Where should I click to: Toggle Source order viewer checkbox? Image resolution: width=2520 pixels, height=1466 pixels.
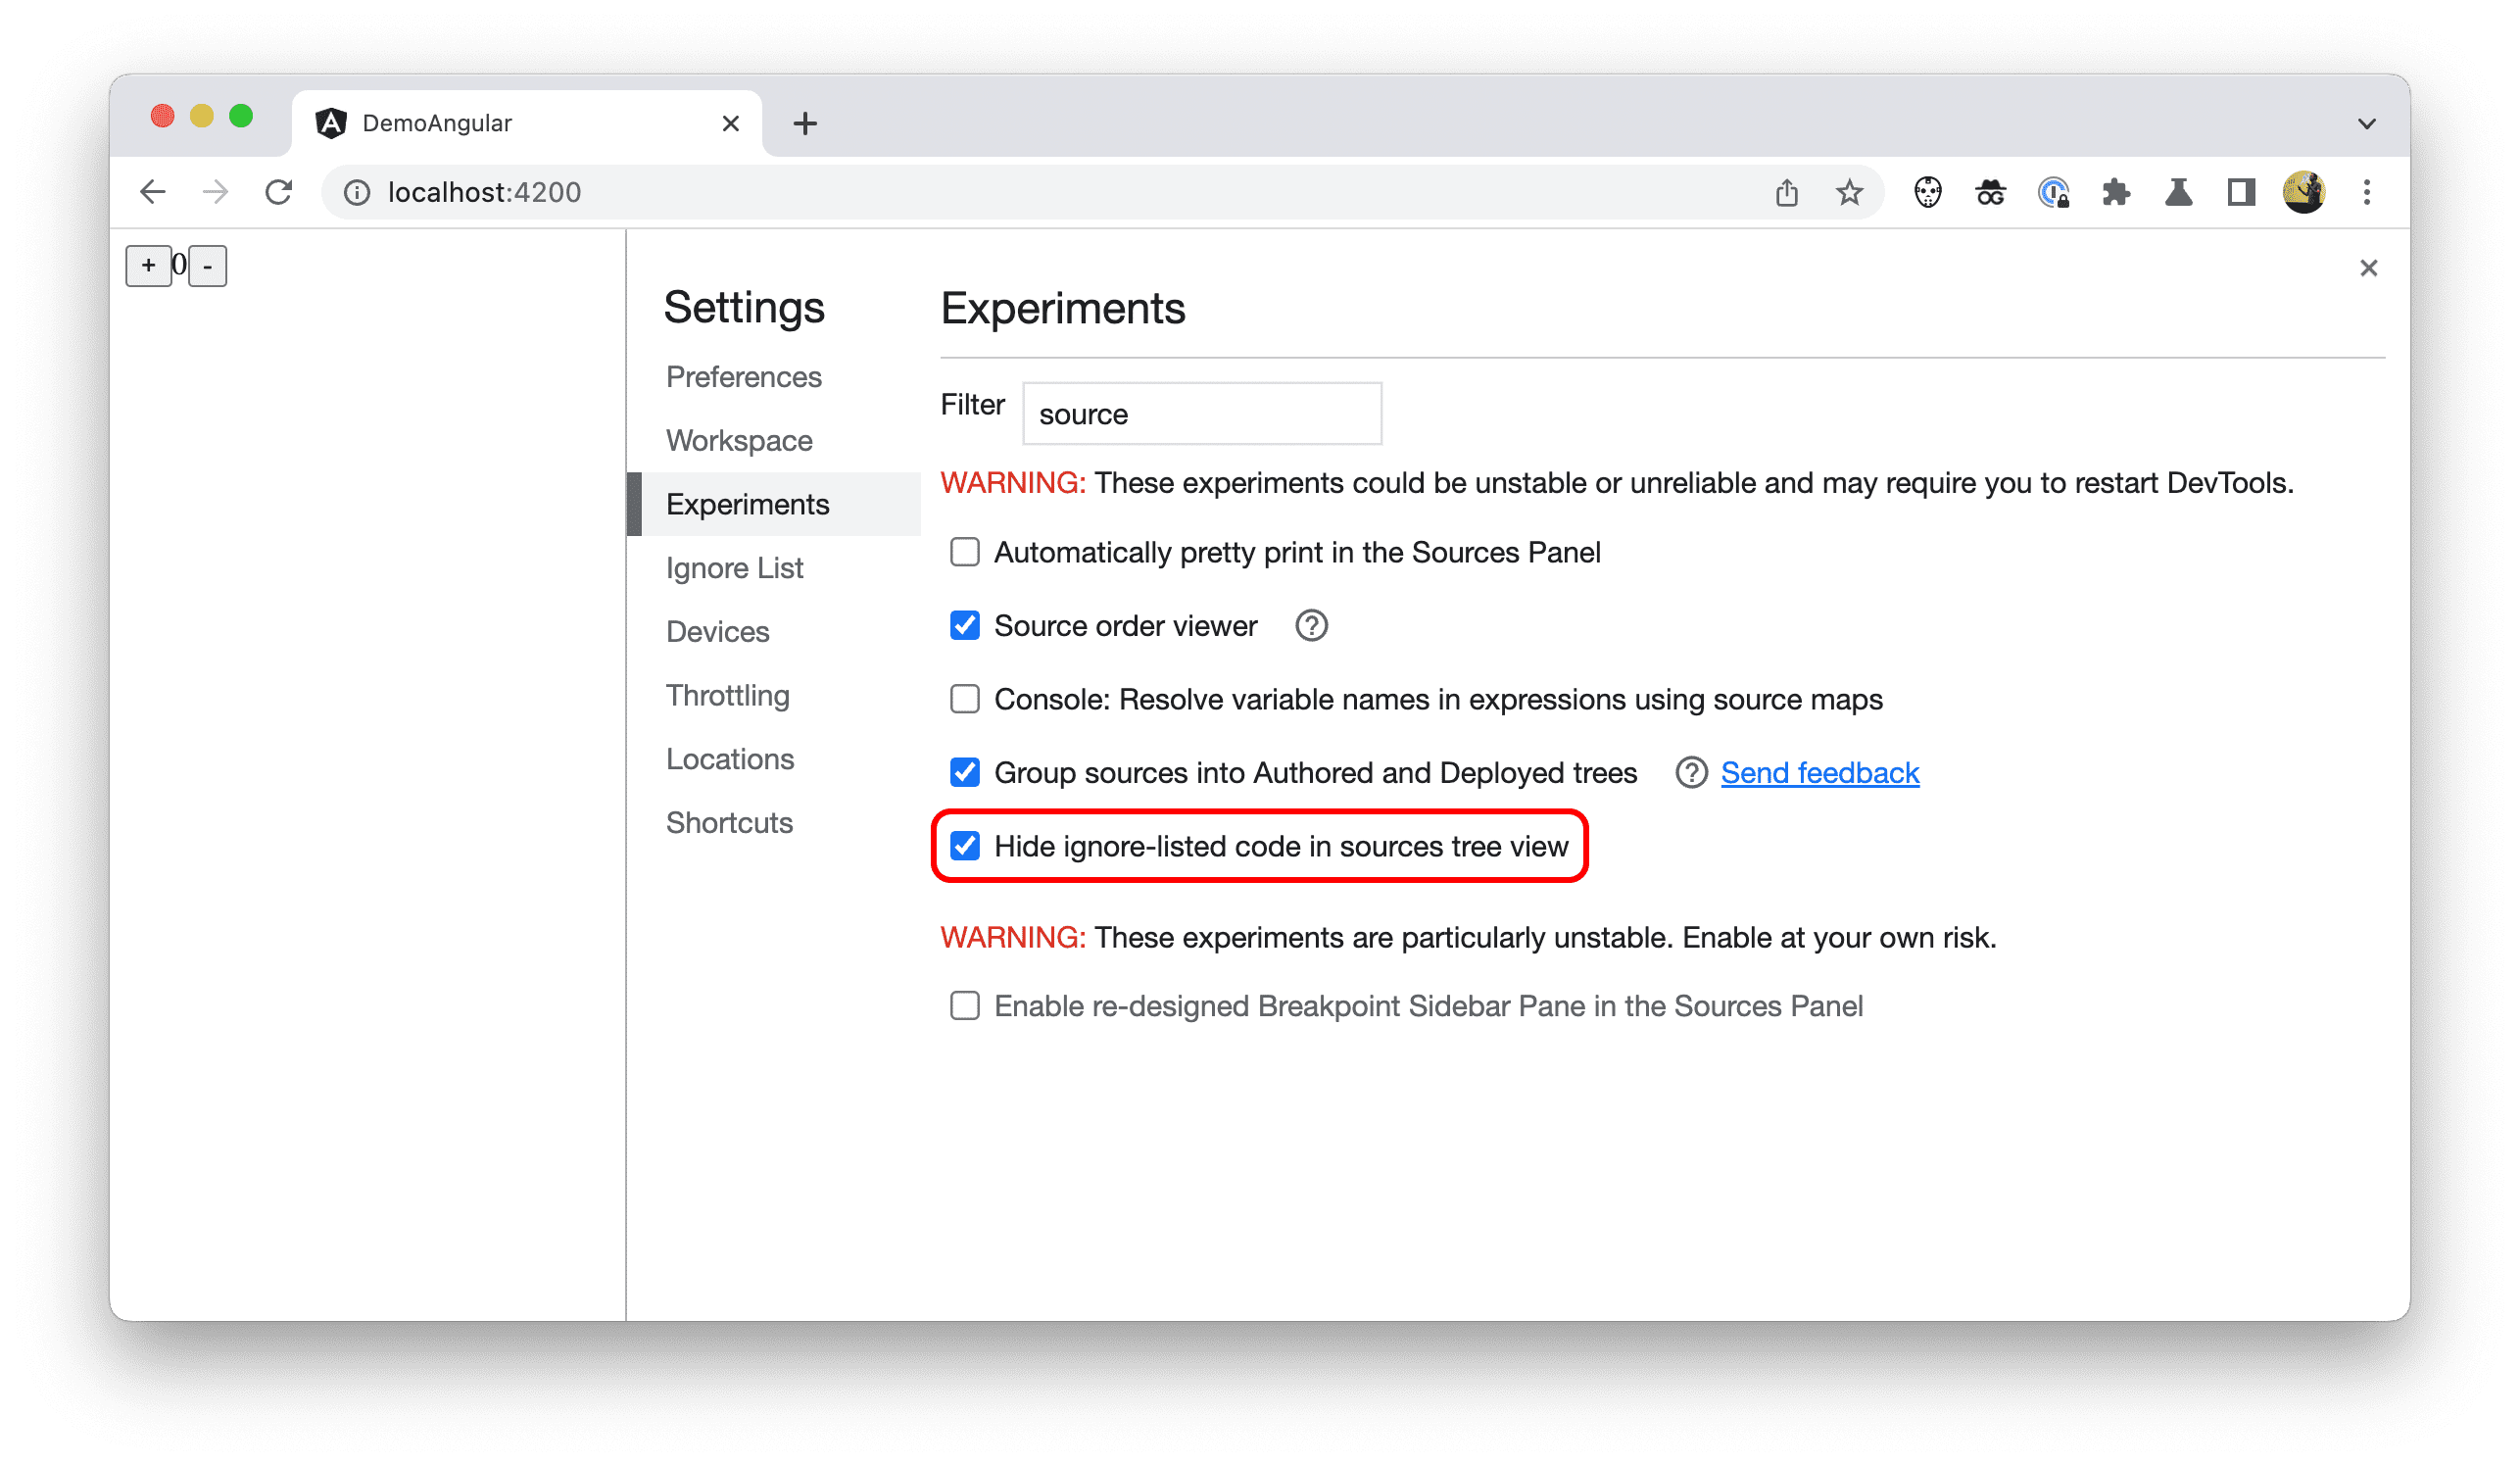966,626
